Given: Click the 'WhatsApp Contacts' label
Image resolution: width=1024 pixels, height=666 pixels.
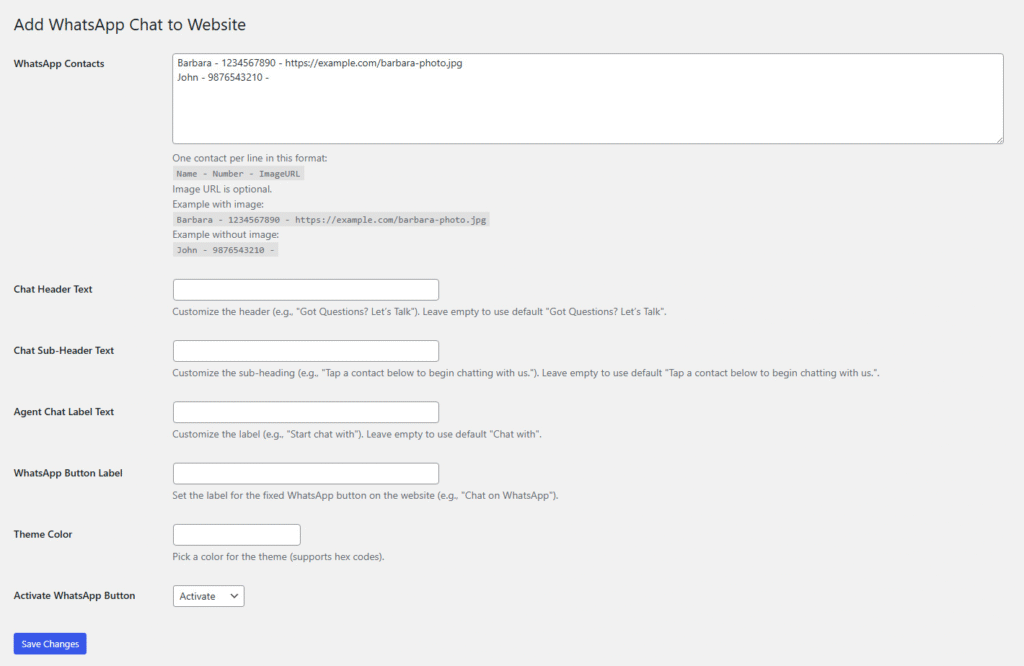Looking at the screenshot, I should tap(59, 63).
